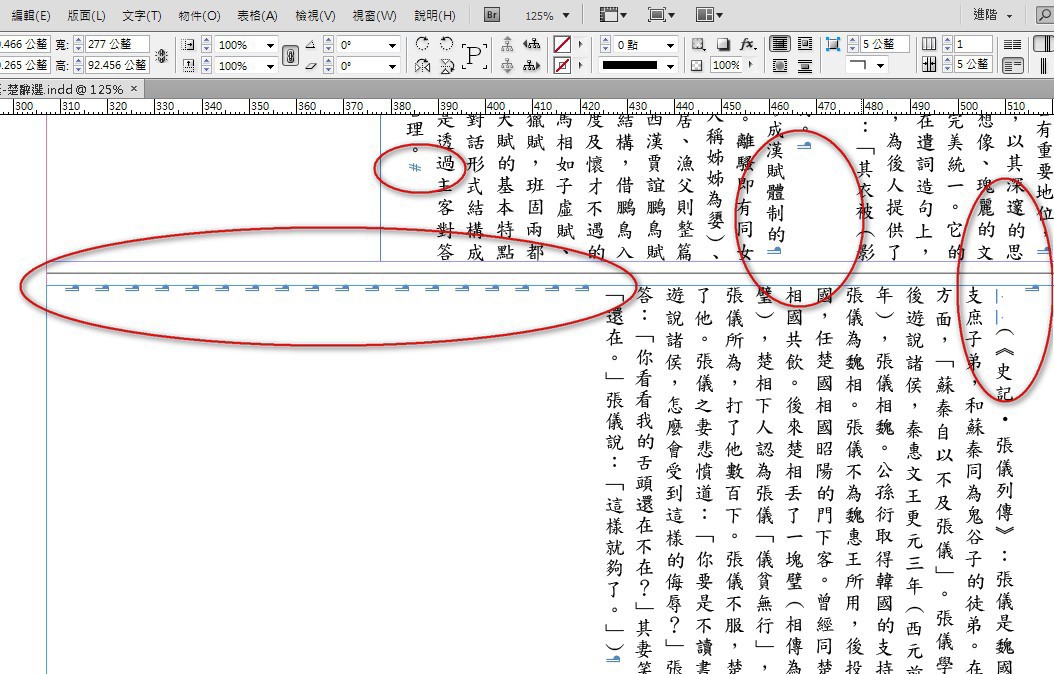The image size is (1054, 674).
Task: Click the rotate 90° clockwise icon
Action: 423,44
